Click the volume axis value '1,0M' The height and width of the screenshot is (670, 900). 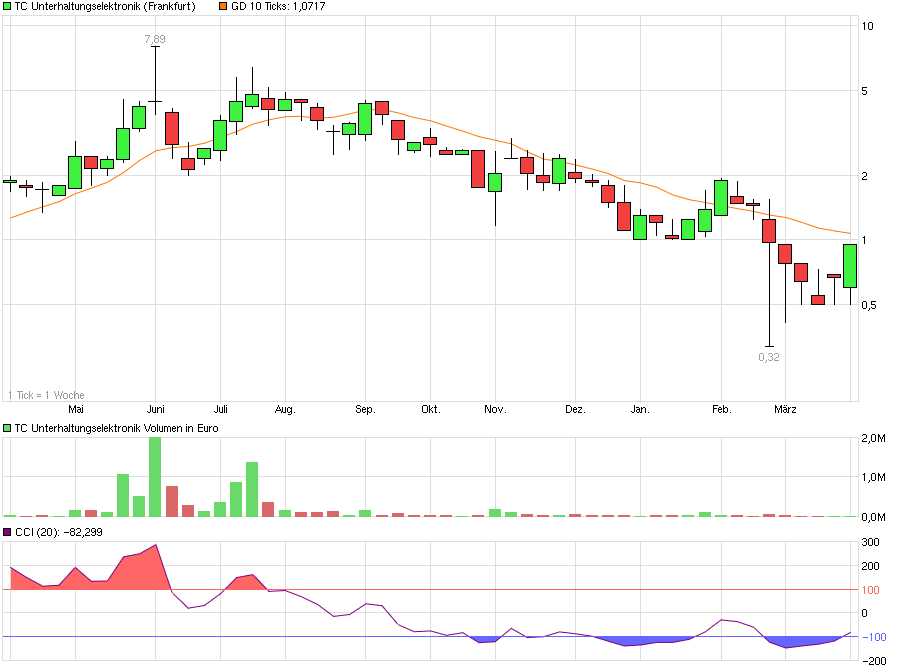(x=874, y=477)
